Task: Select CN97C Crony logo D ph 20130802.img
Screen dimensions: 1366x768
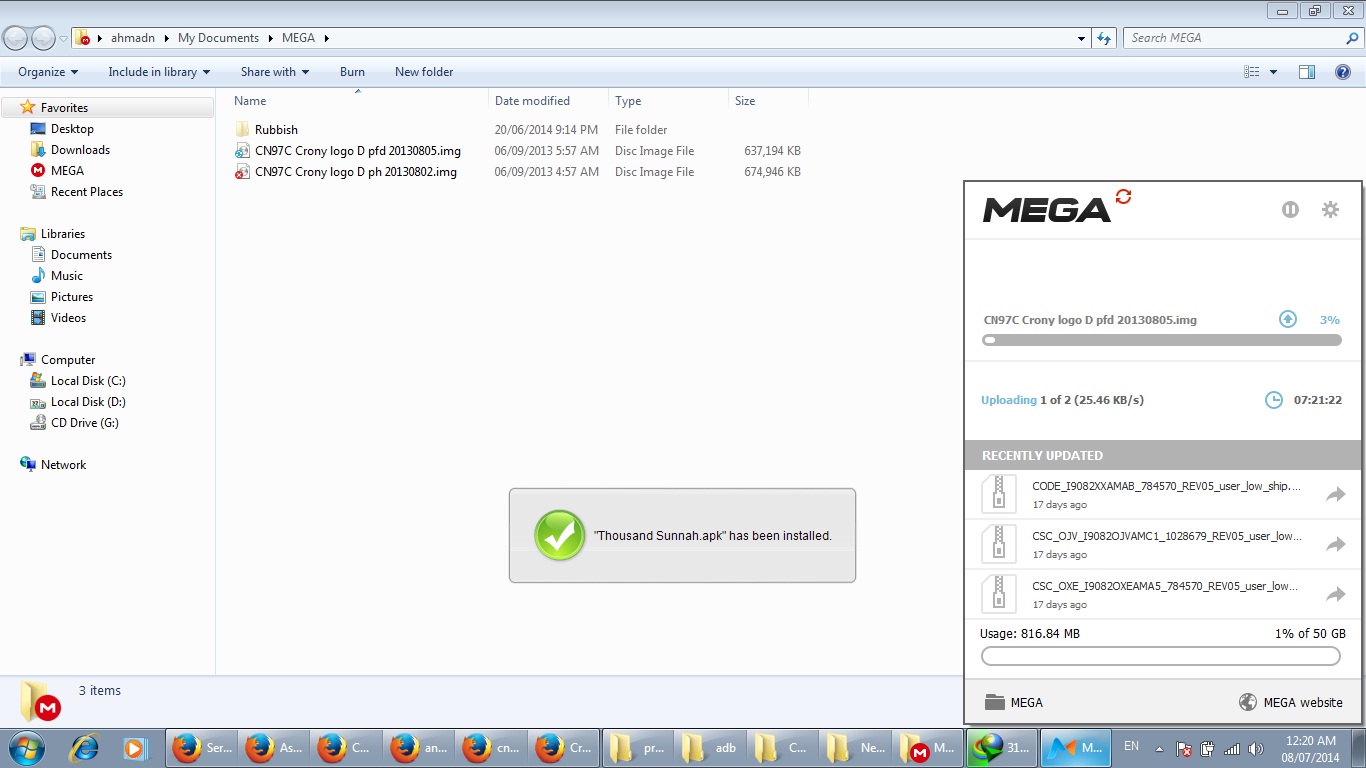Action: 355,172
